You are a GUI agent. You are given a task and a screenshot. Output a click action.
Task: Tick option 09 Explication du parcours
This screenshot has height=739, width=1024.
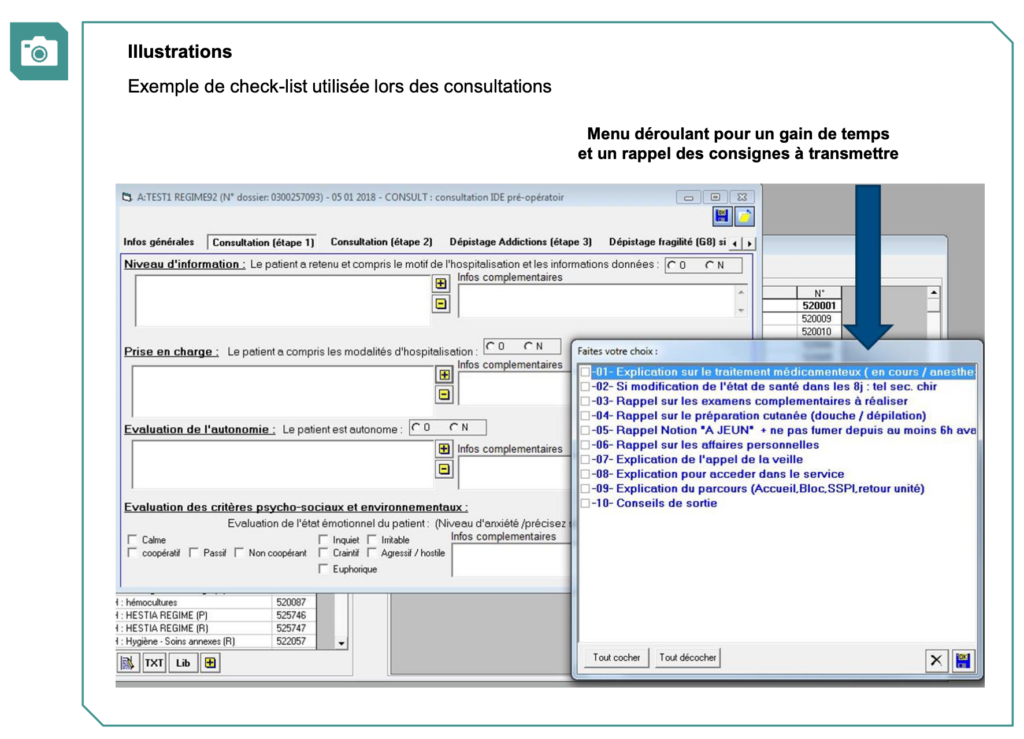pyautogui.click(x=585, y=489)
